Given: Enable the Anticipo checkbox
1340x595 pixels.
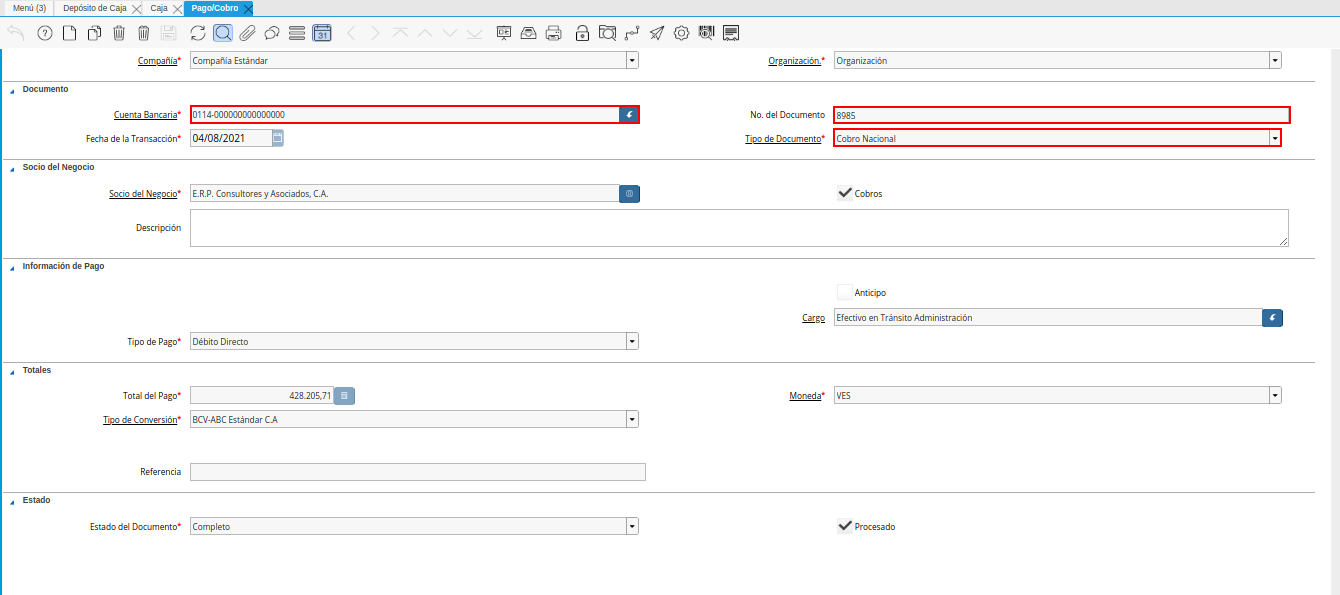Looking at the screenshot, I should (845, 292).
